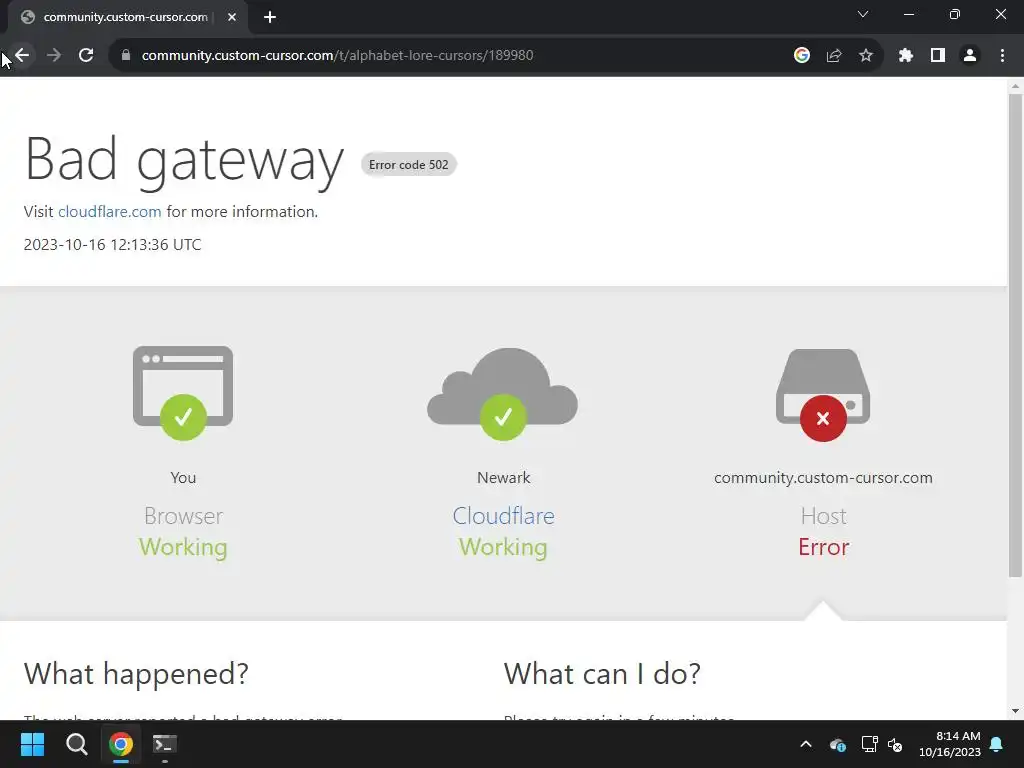The height and width of the screenshot is (768, 1024).
Task: Click the Chrome taskbar icon
Action: point(121,744)
